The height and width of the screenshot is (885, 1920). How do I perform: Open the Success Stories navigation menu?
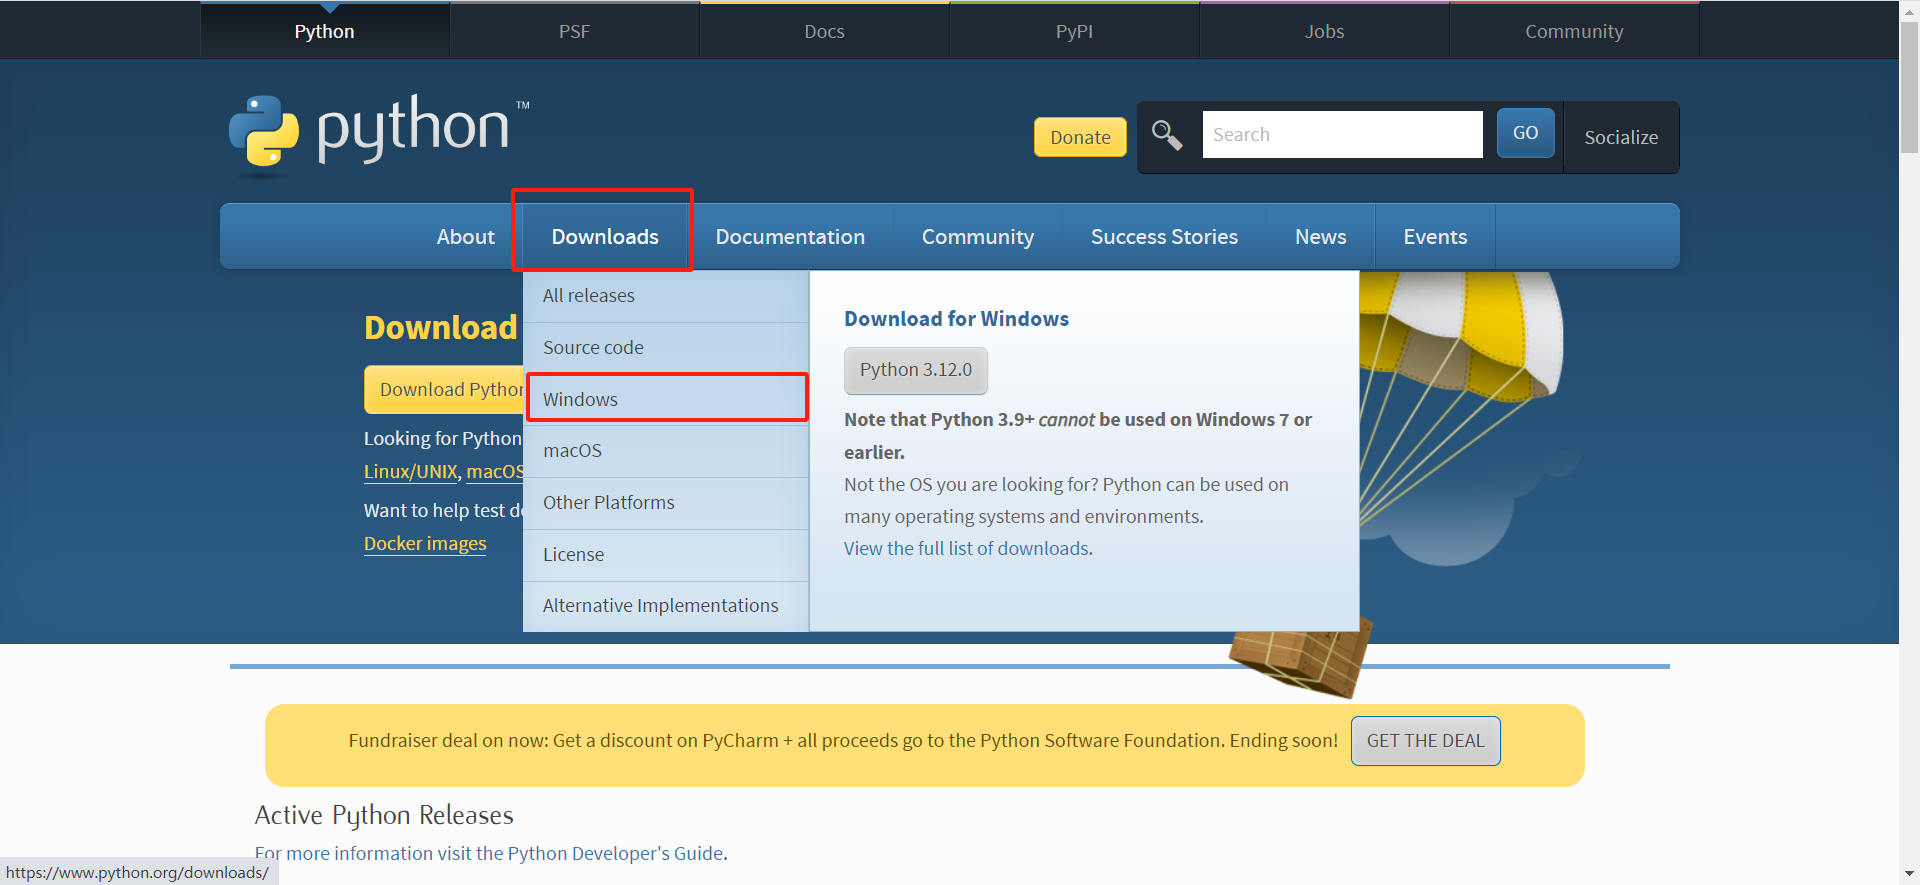(x=1164, y=237)
